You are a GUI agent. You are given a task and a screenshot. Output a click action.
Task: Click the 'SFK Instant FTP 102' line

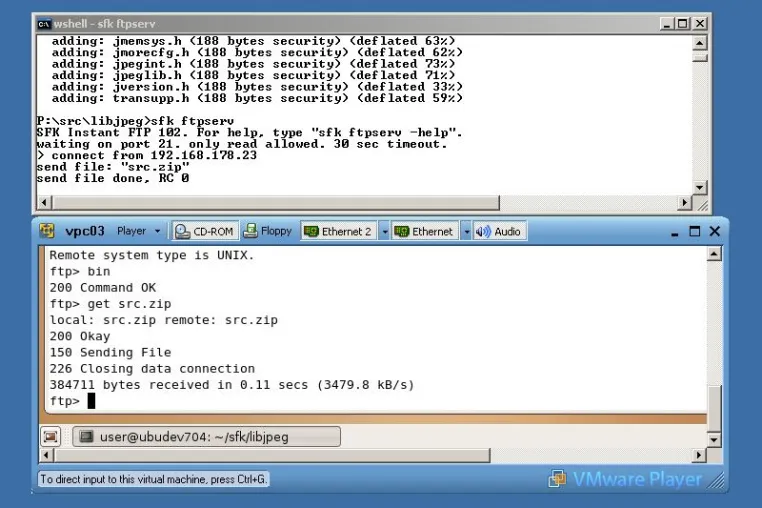pyautogui.click(x=249, y=133)
